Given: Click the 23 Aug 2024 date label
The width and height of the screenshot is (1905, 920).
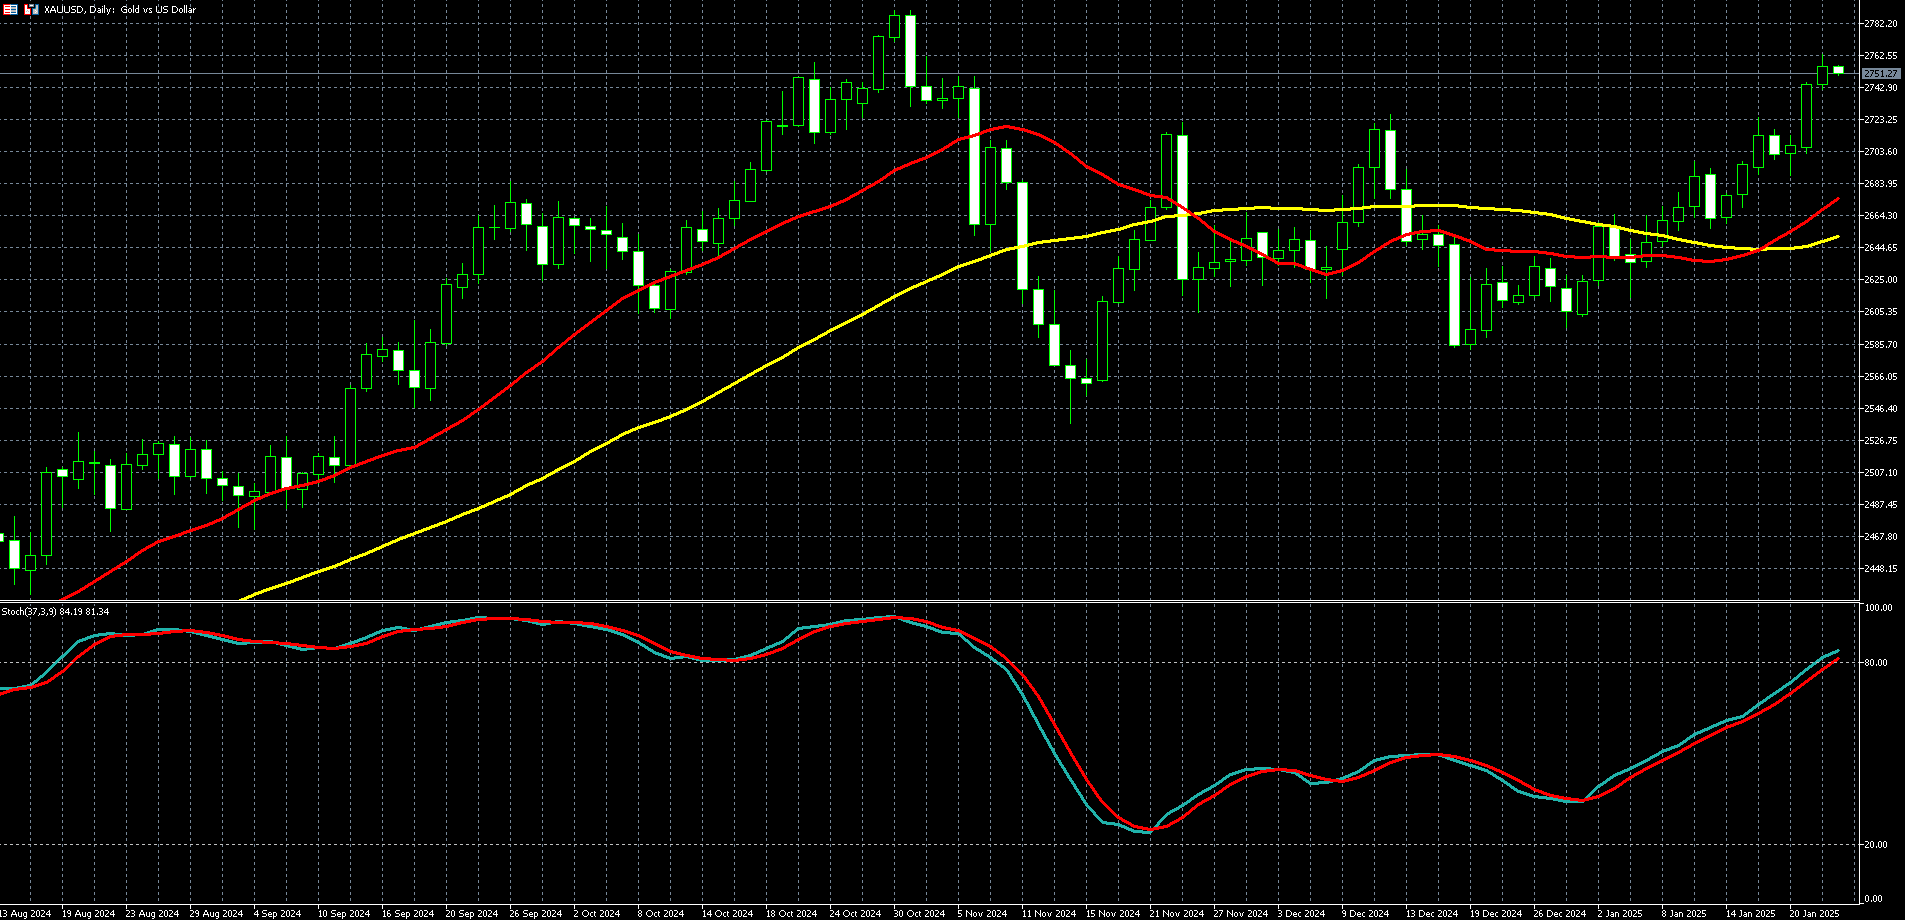Looking at the screenshot, I should [152, 914].
